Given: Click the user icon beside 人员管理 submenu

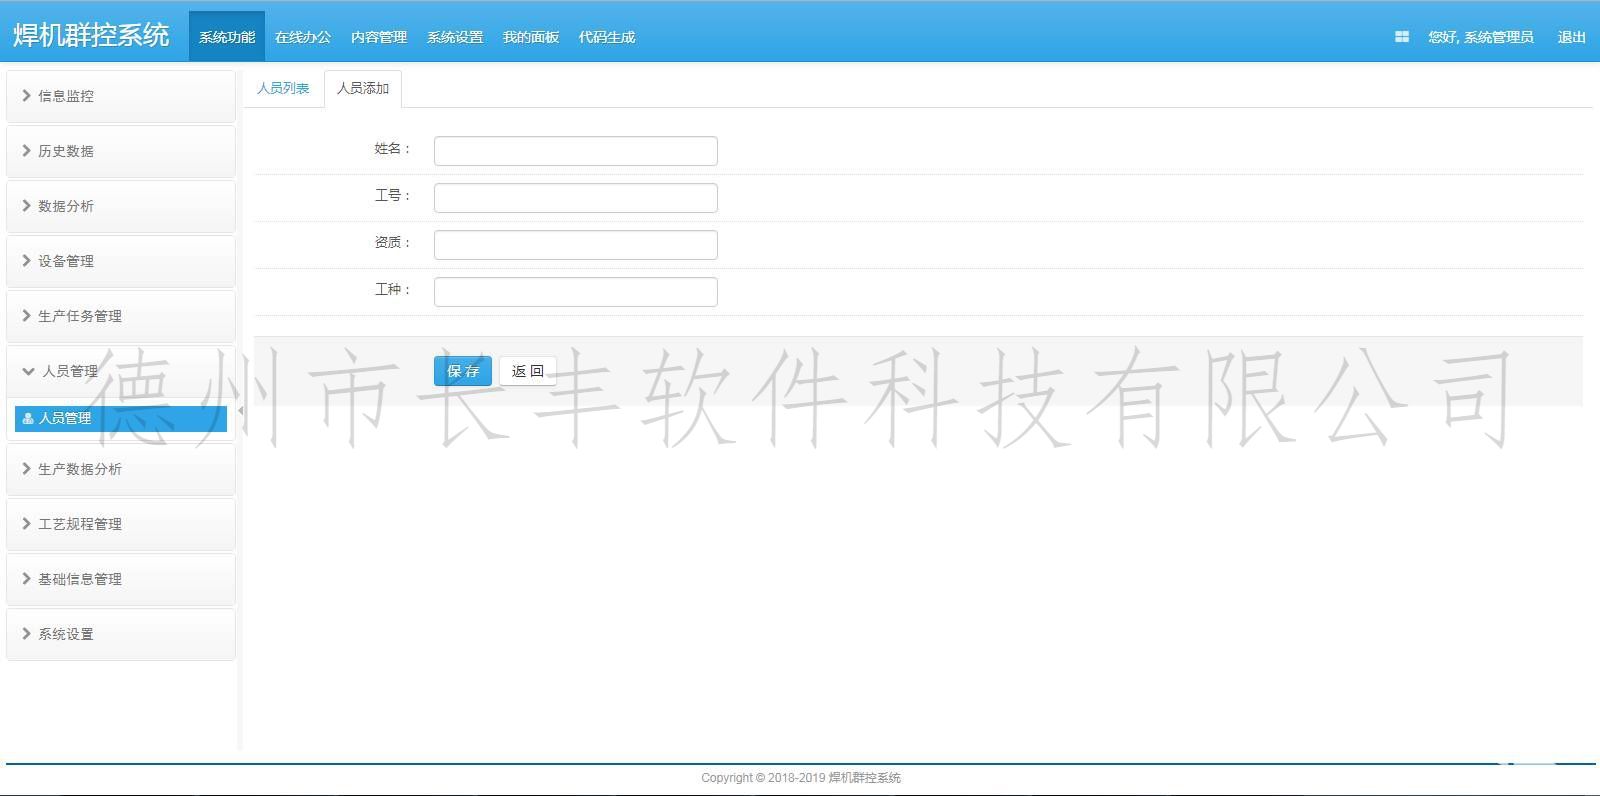Looking at the screenshot, I should pos(28,419).
